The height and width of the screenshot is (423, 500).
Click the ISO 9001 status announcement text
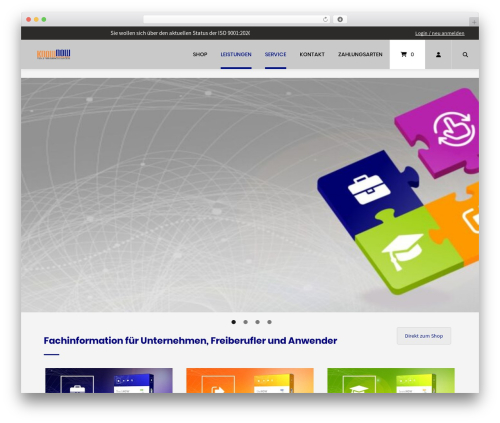coord(180,33)
